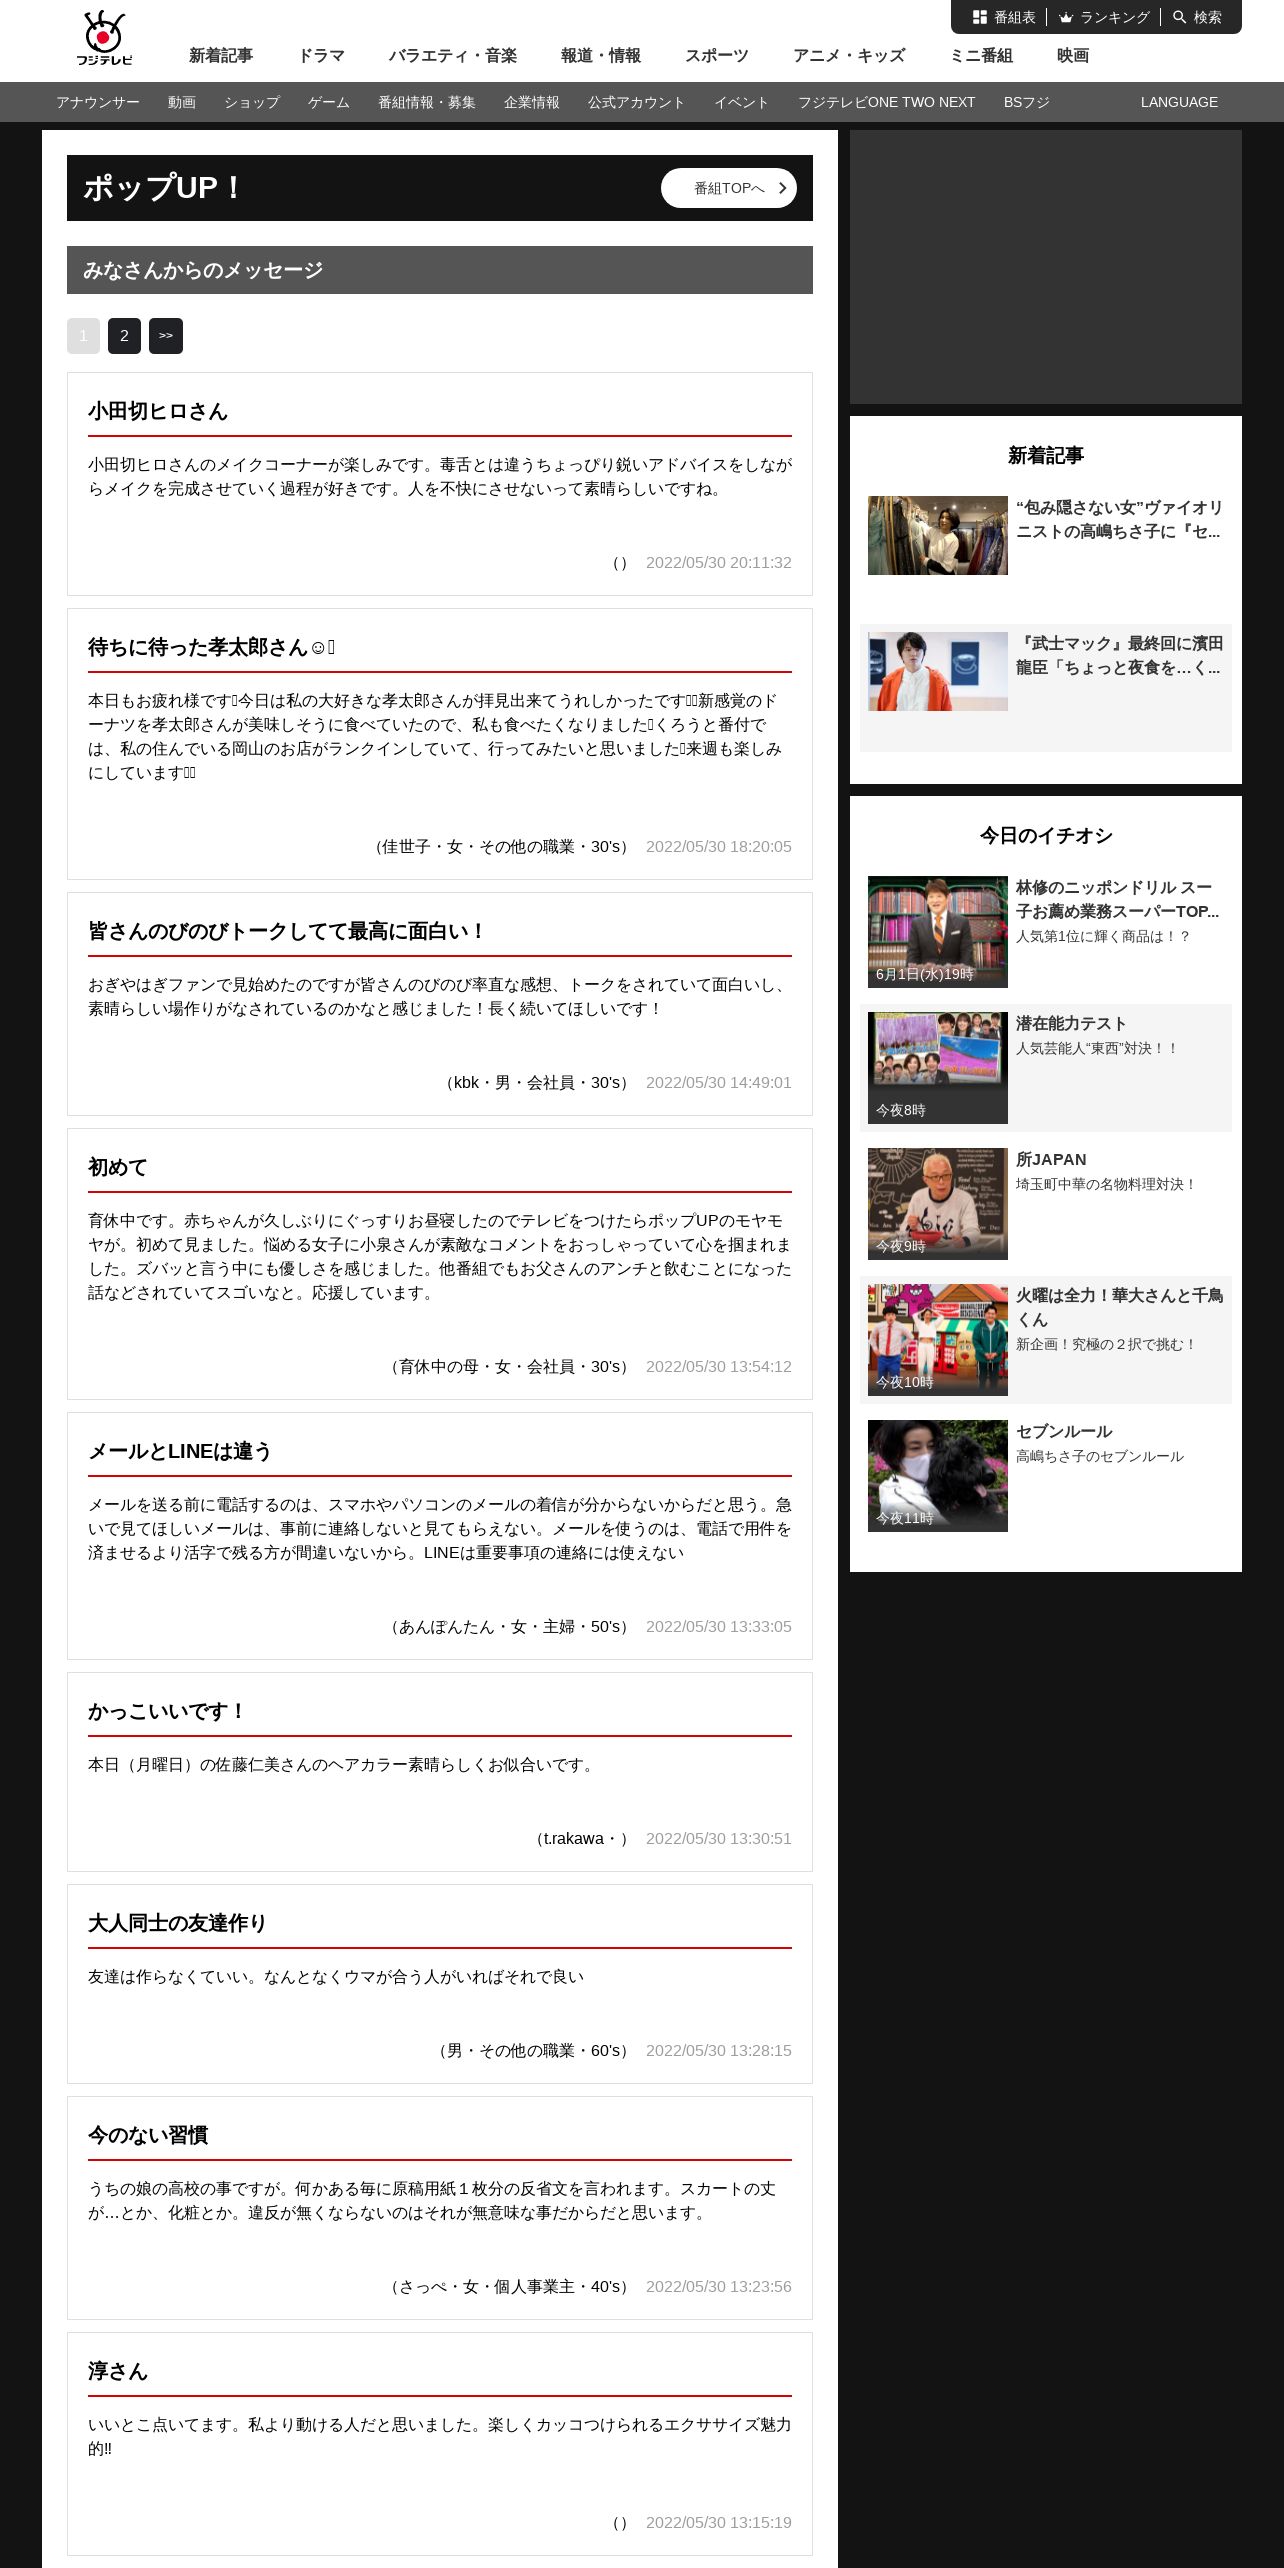The width and height of the screenshot is (1284, 2568).
Task: Open the アニメ・キッズ menu
Action: coord(849,56)
